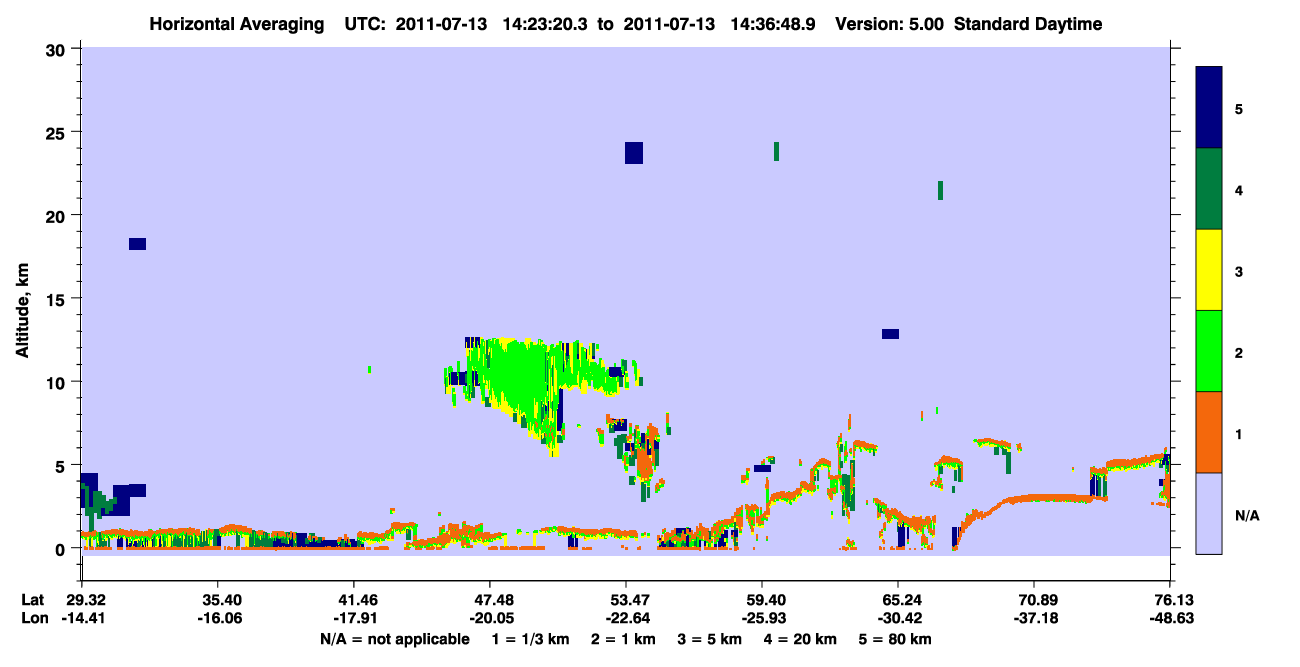
Task: Click the colorbar 'N/A' label
Action: [x=1246, y=515]
